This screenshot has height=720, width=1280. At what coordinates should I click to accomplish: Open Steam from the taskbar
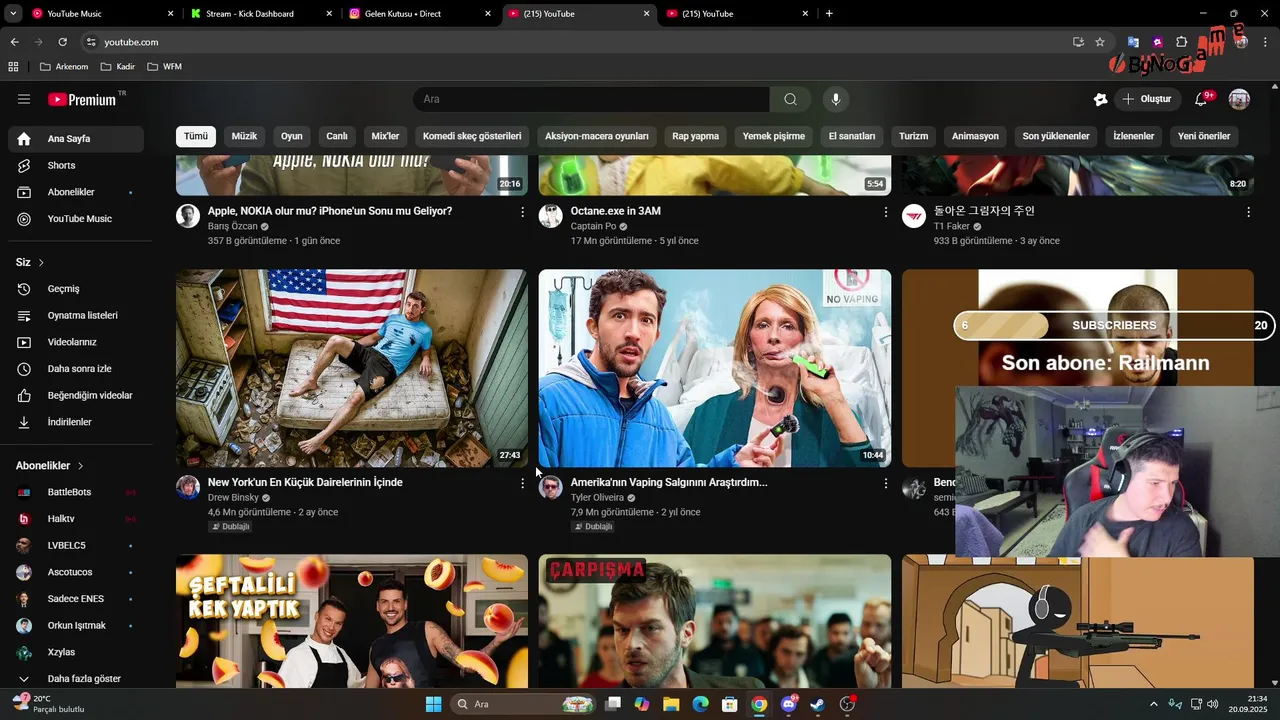[817, 704]
